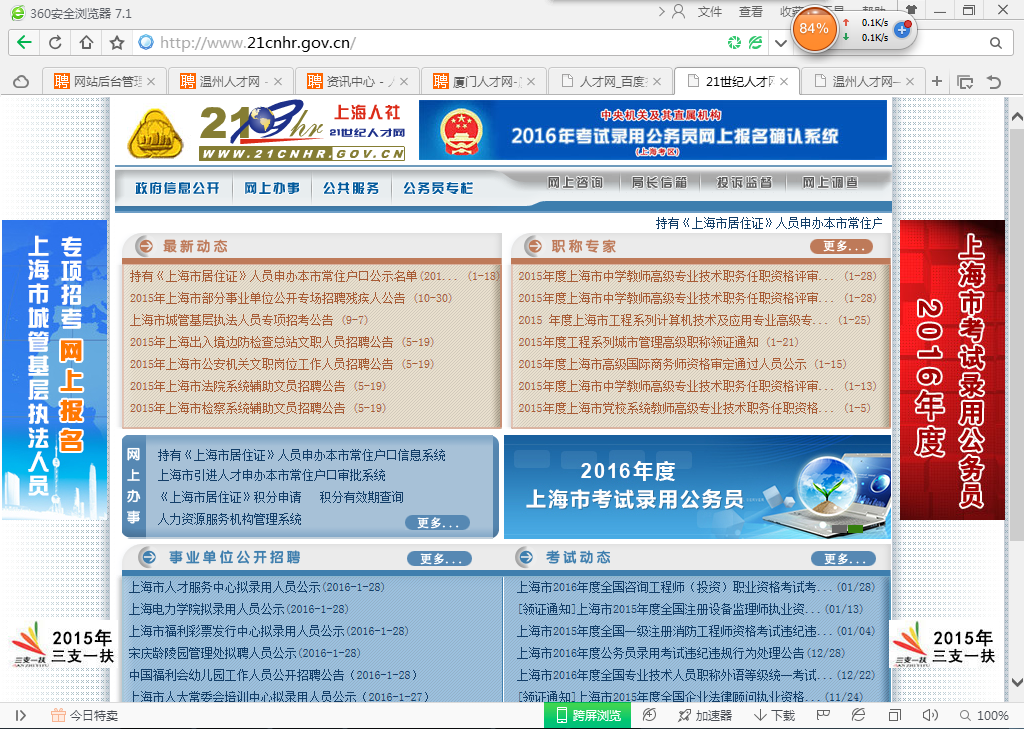The width and height of the screenshot is (1024, 729).
Task: Click 更多 in 考试动态 section
Action: coord(843,559)
